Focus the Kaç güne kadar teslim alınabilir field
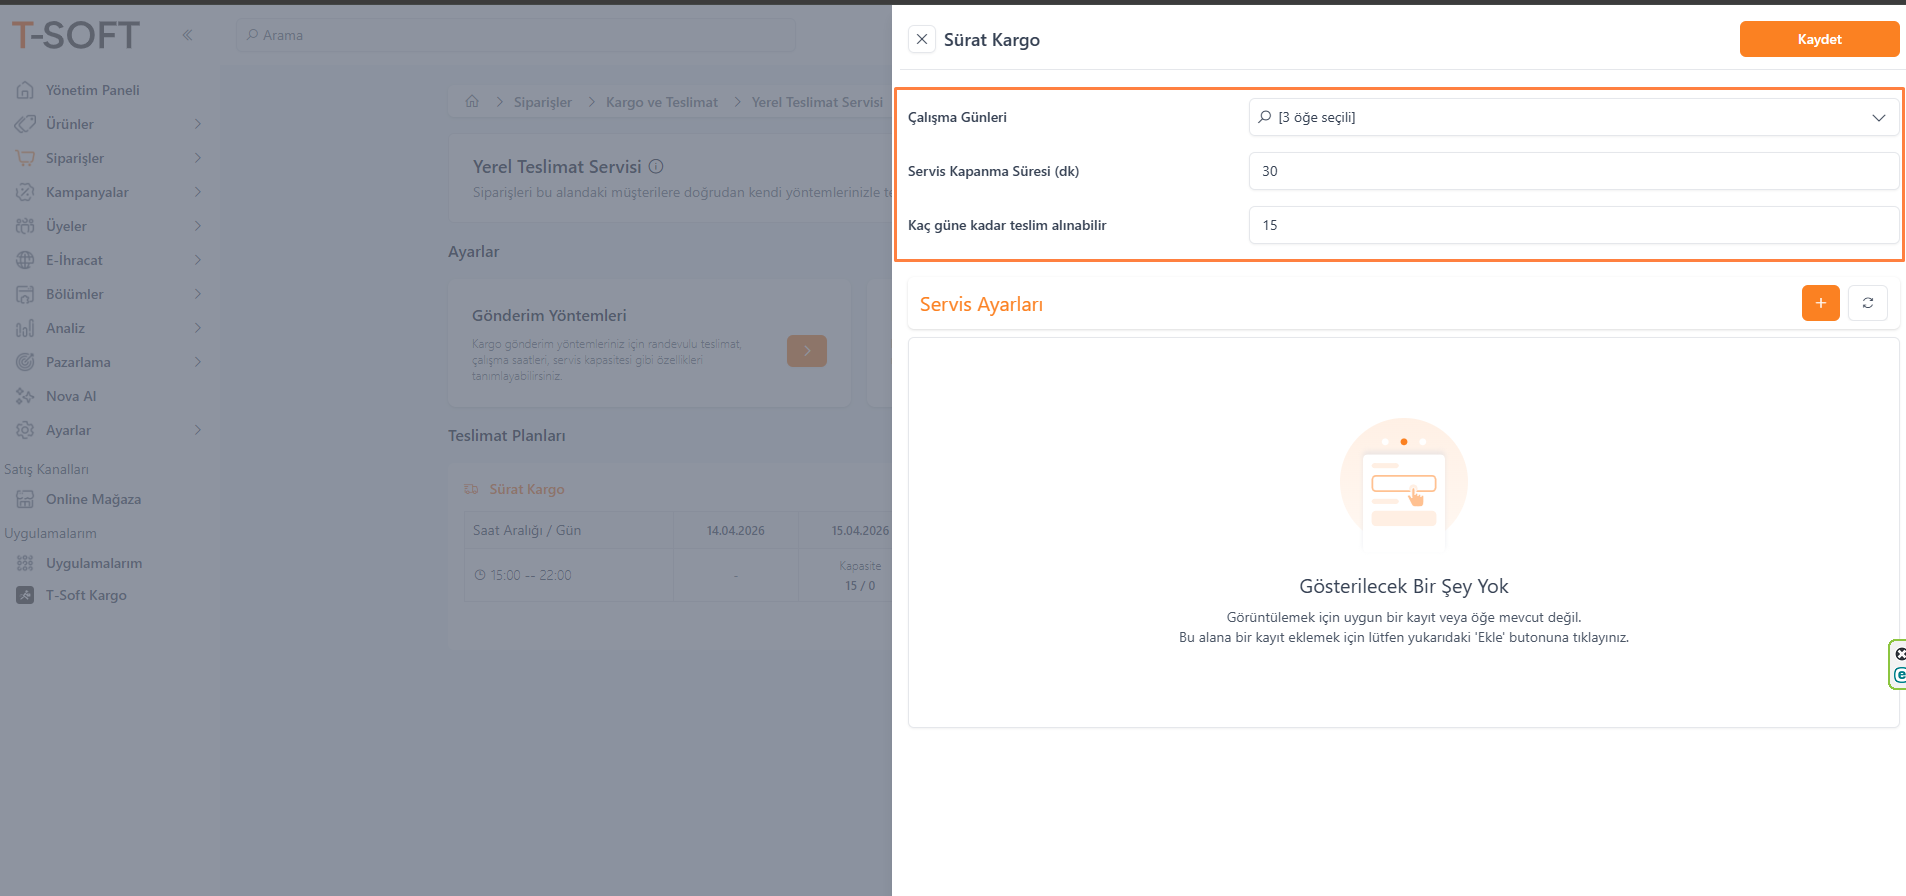 click(x=1573, y=225)
